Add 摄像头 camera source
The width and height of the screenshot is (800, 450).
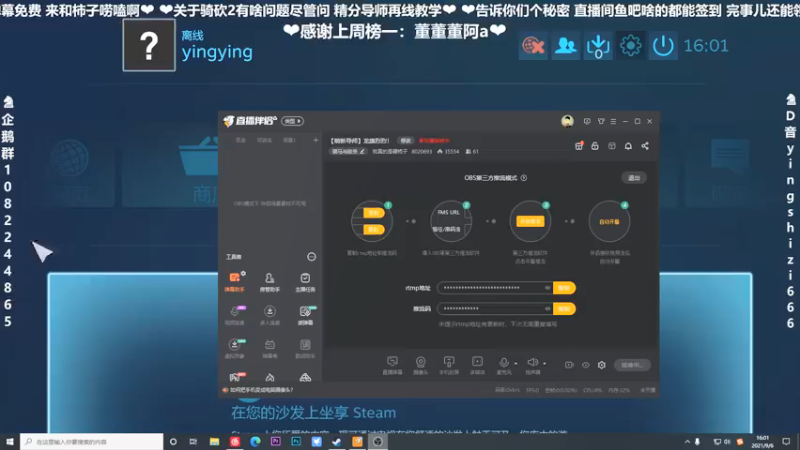420,365
